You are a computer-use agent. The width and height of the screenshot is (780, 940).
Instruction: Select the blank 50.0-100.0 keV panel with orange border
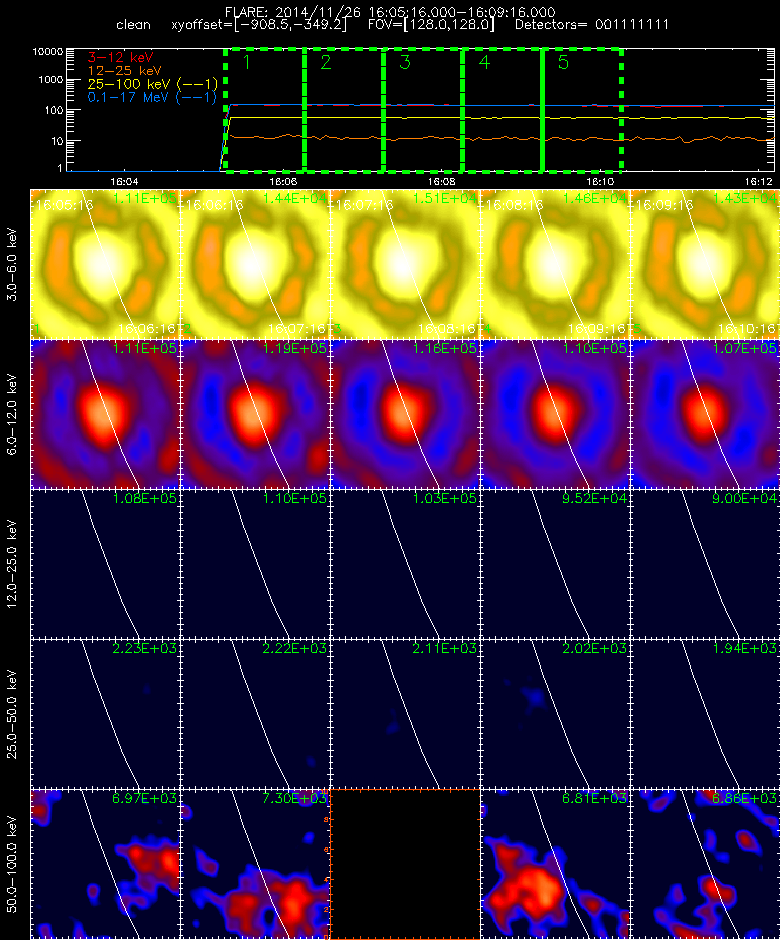405,864
